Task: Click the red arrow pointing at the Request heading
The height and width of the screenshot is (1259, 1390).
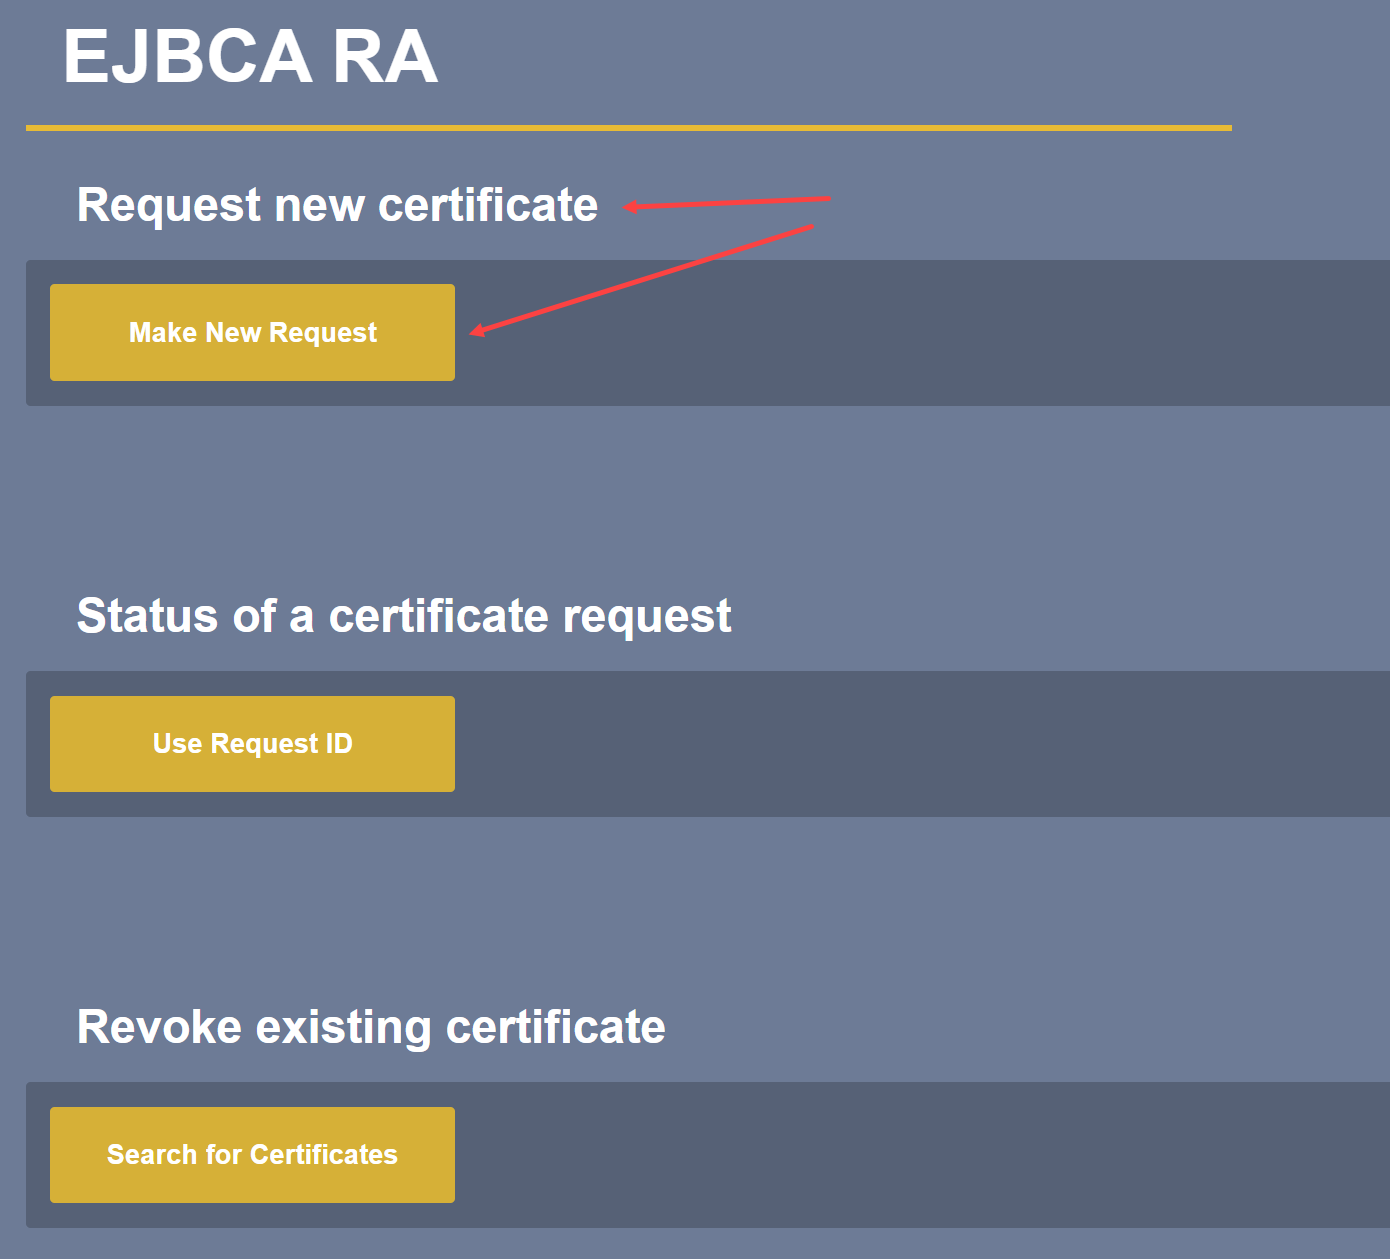Action: (728, 203)
